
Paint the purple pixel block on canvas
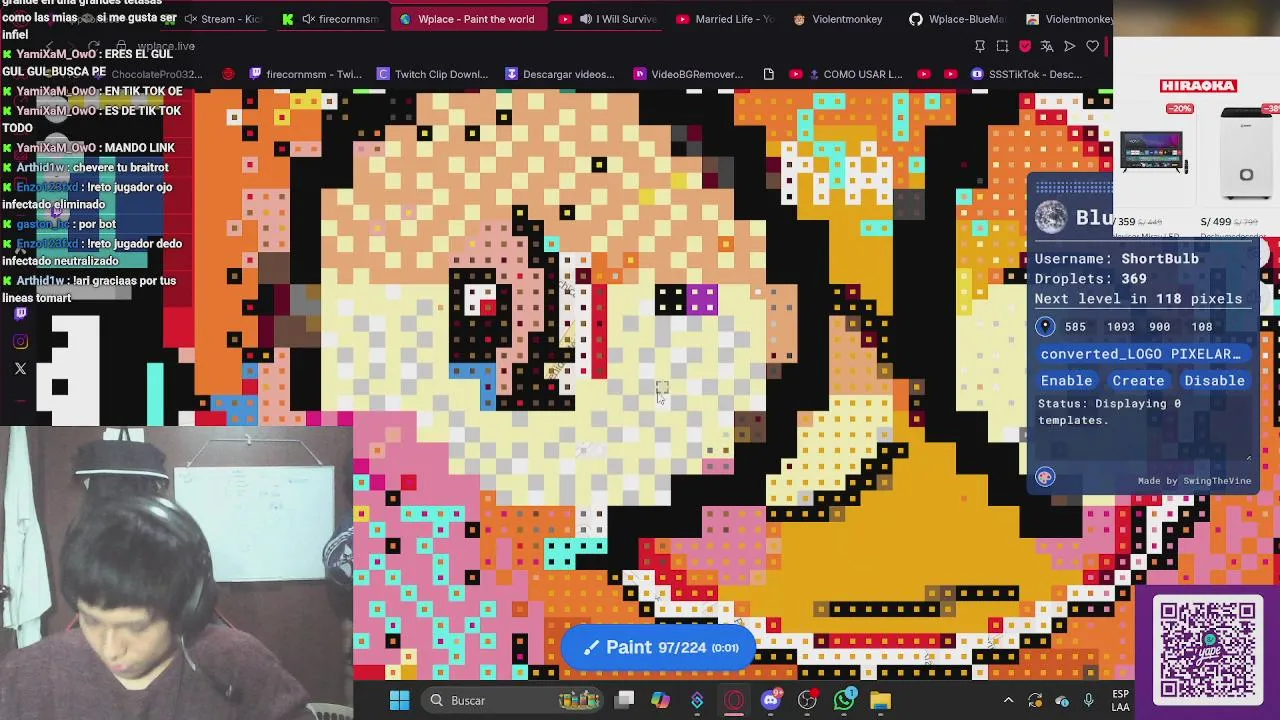(x=702, y=299)
